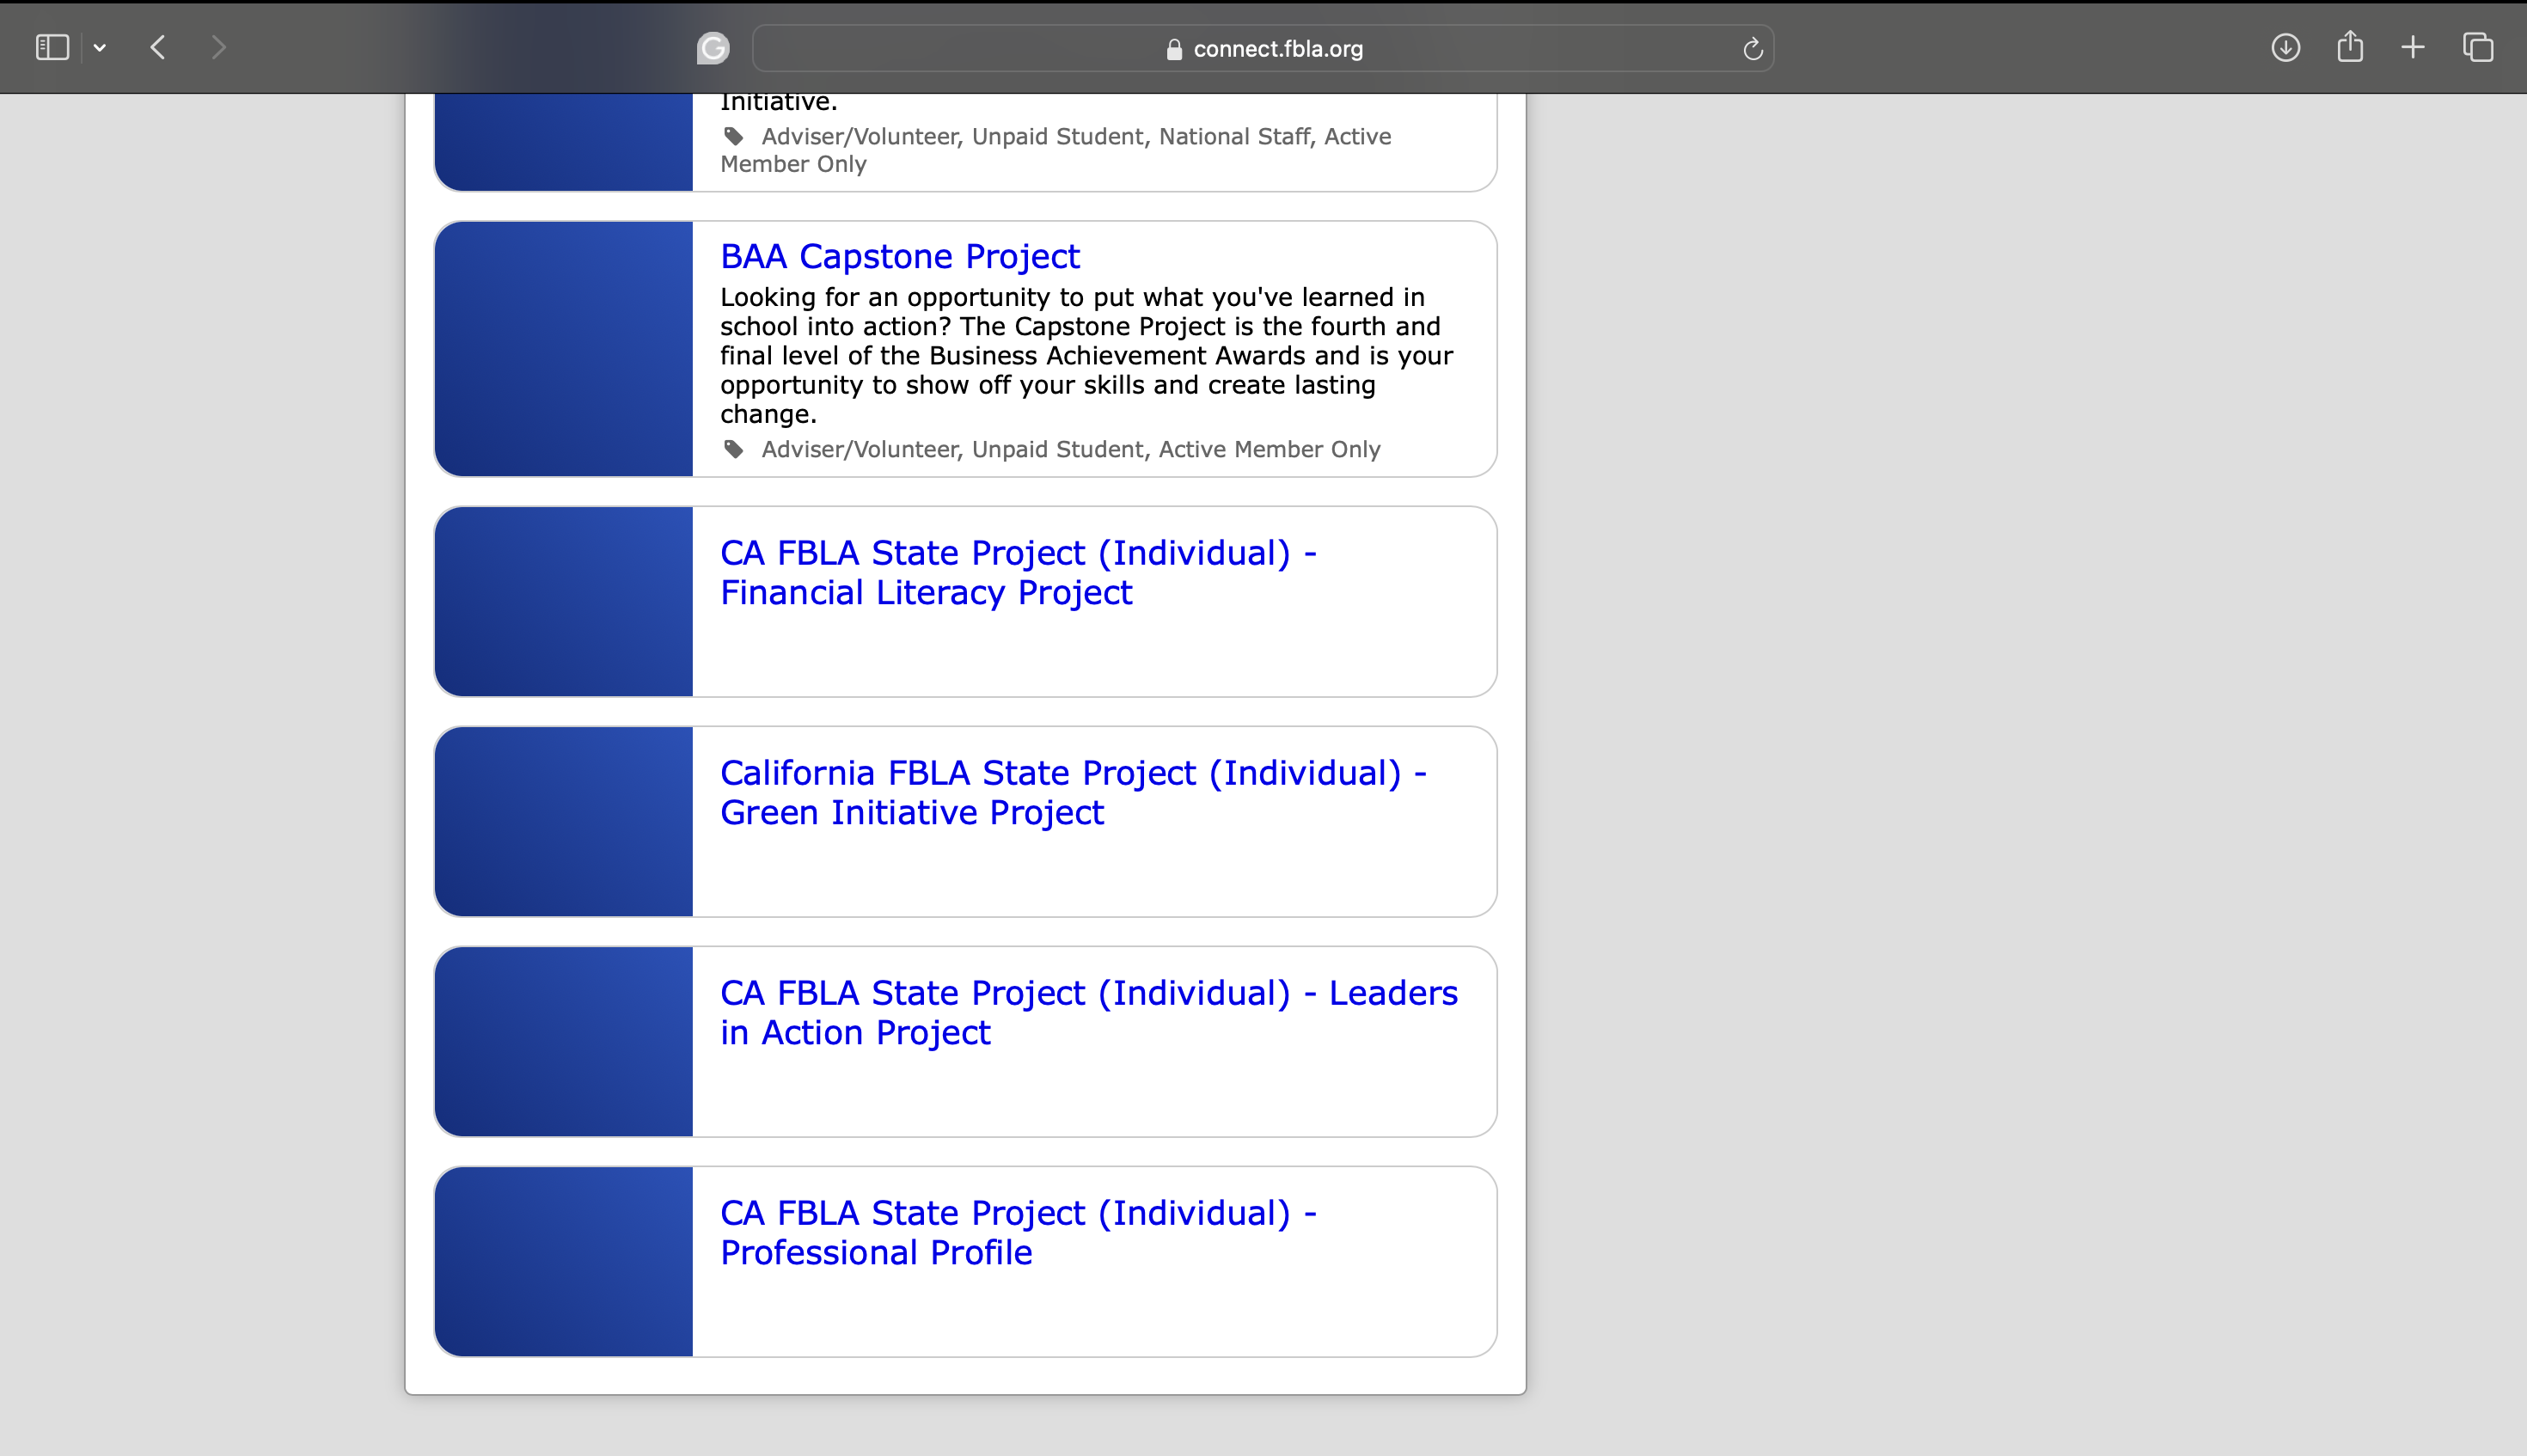Click the Financial Literacy Project blue thumbnail

point(564,602)
